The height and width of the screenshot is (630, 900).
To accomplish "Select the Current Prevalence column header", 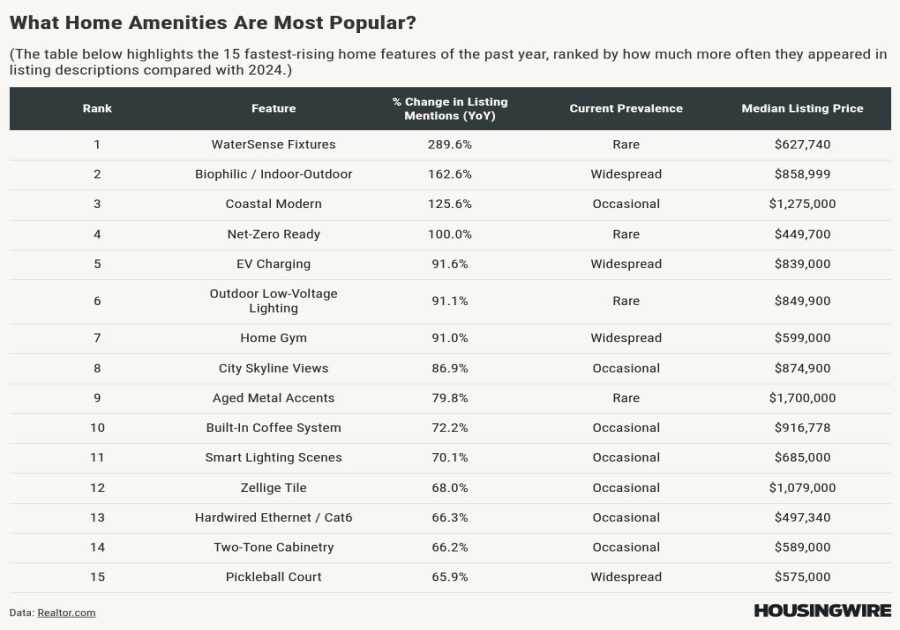I will pyautogui.click(x=626, y=108).
